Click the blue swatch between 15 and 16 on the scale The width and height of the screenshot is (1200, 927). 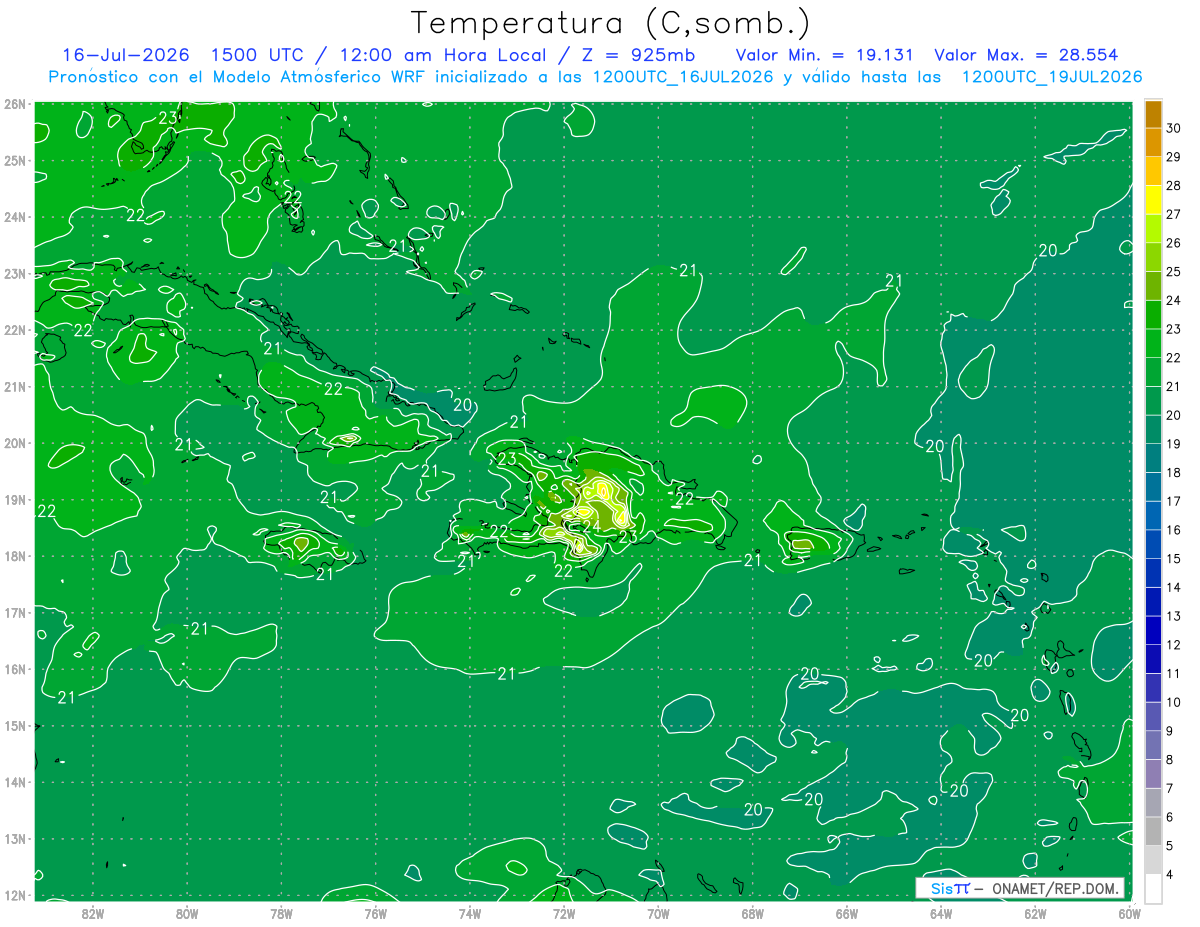(x=1153, y=544)
